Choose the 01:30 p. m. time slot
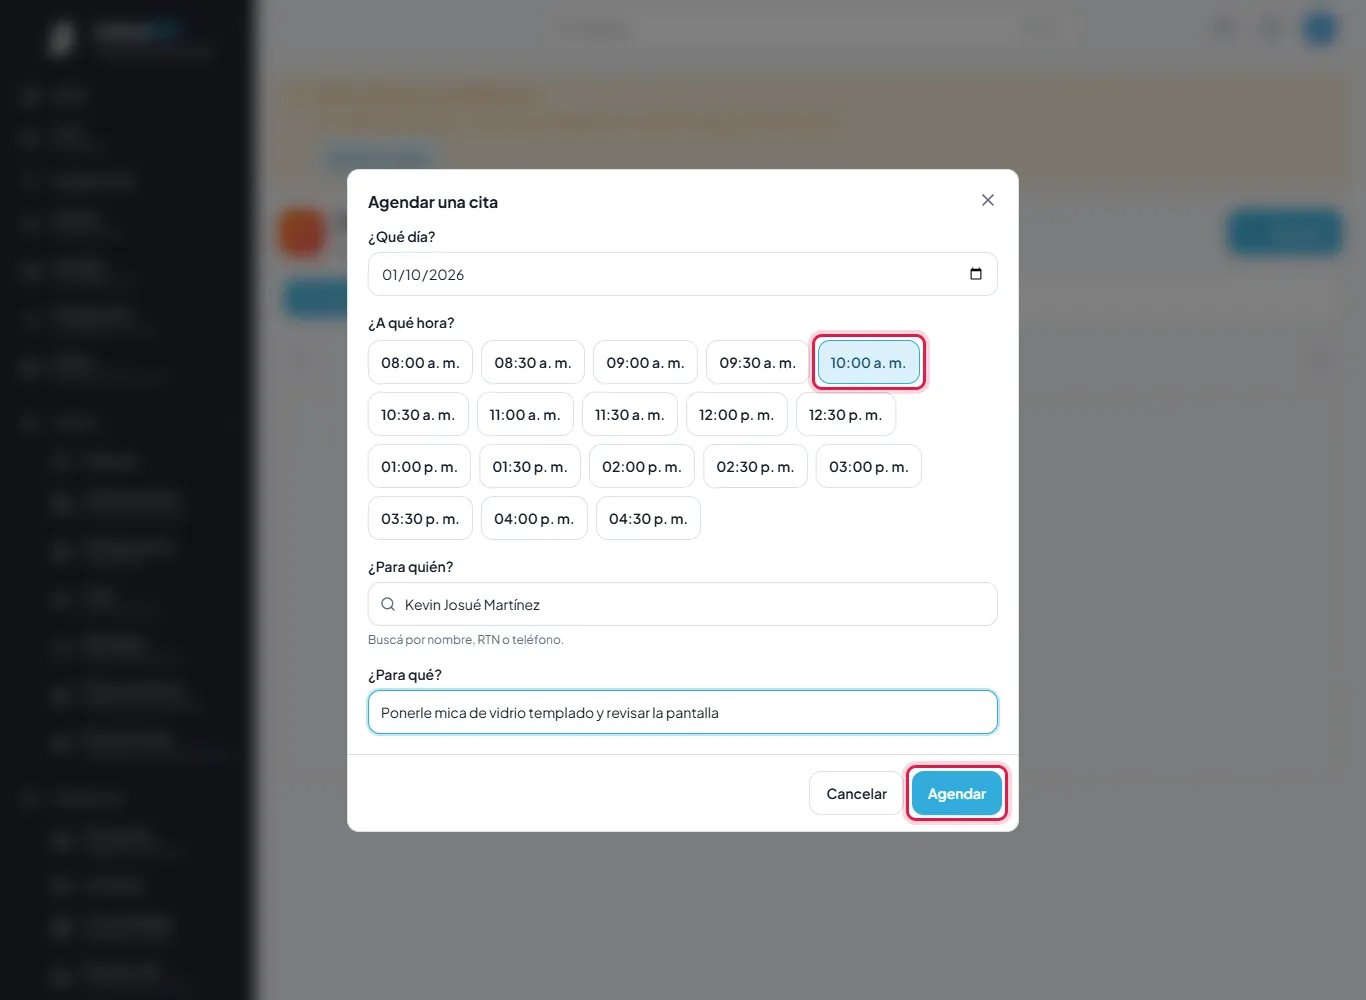1366x1000 pixels. tap(530, 466)
